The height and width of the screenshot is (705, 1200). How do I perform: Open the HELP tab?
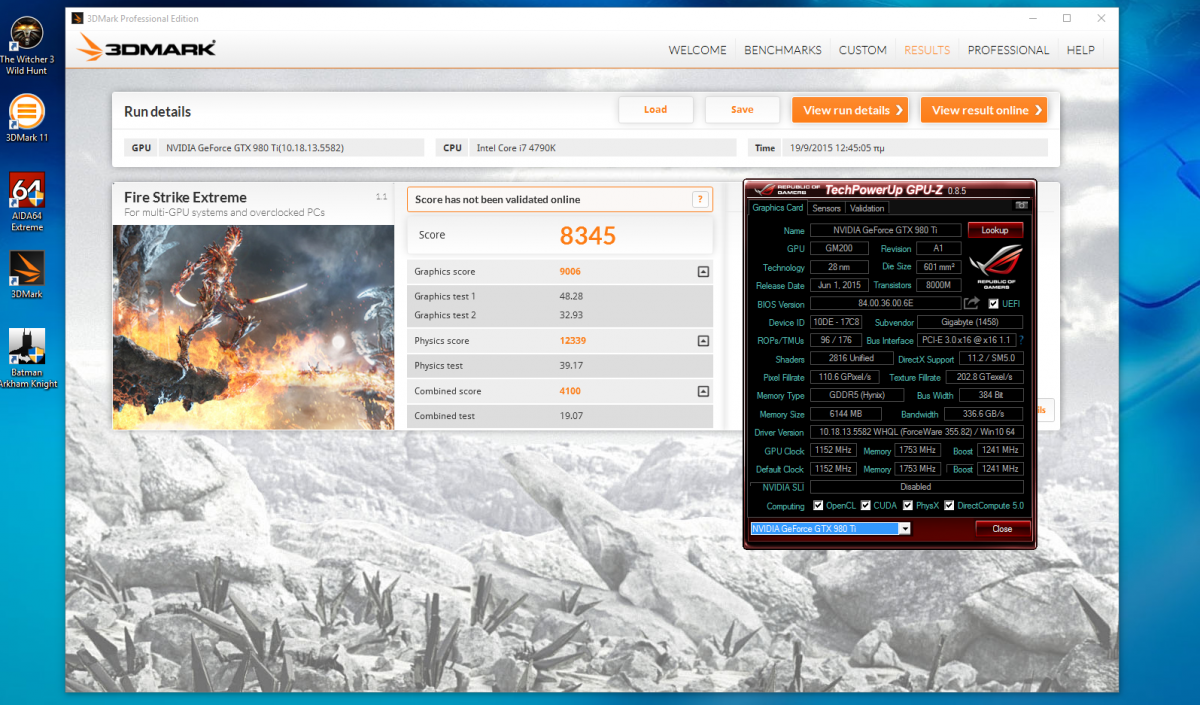(1080, 50)
